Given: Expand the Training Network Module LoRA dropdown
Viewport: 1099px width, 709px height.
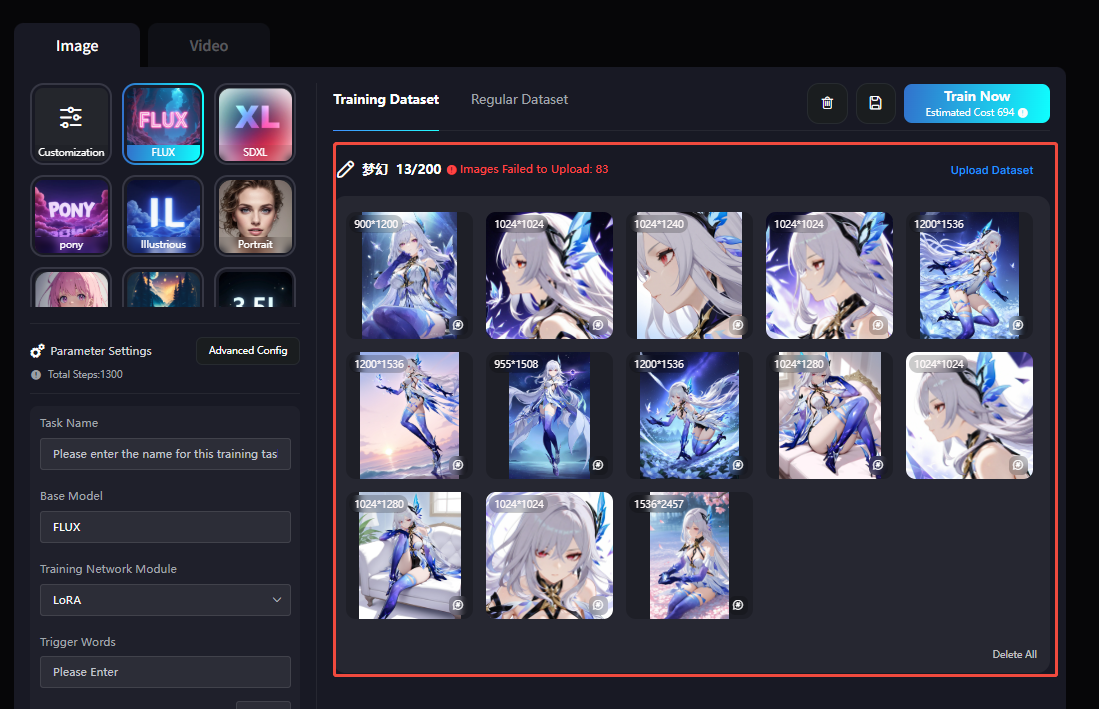Looking at the screenshot, I should click(165, 600).
